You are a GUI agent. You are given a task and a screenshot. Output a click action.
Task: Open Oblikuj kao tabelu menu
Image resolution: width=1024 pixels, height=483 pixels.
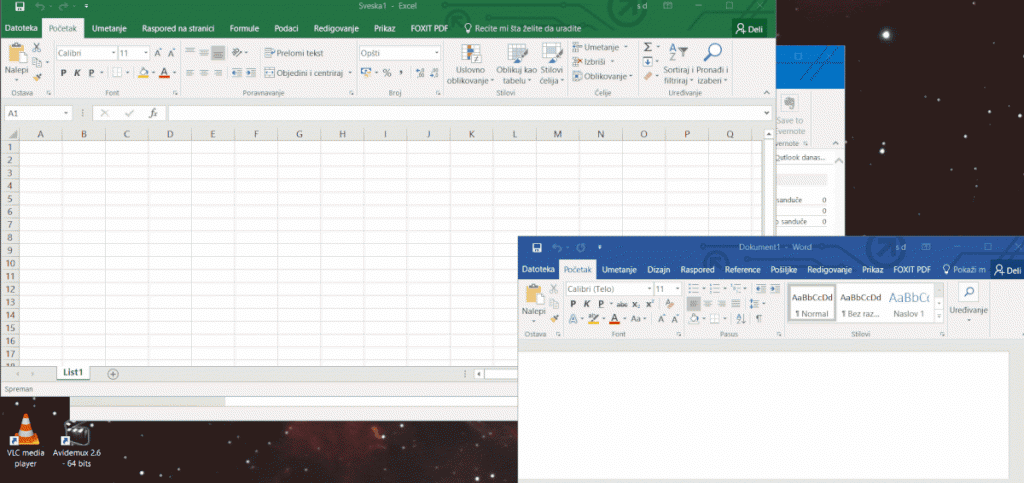[517, 64]
